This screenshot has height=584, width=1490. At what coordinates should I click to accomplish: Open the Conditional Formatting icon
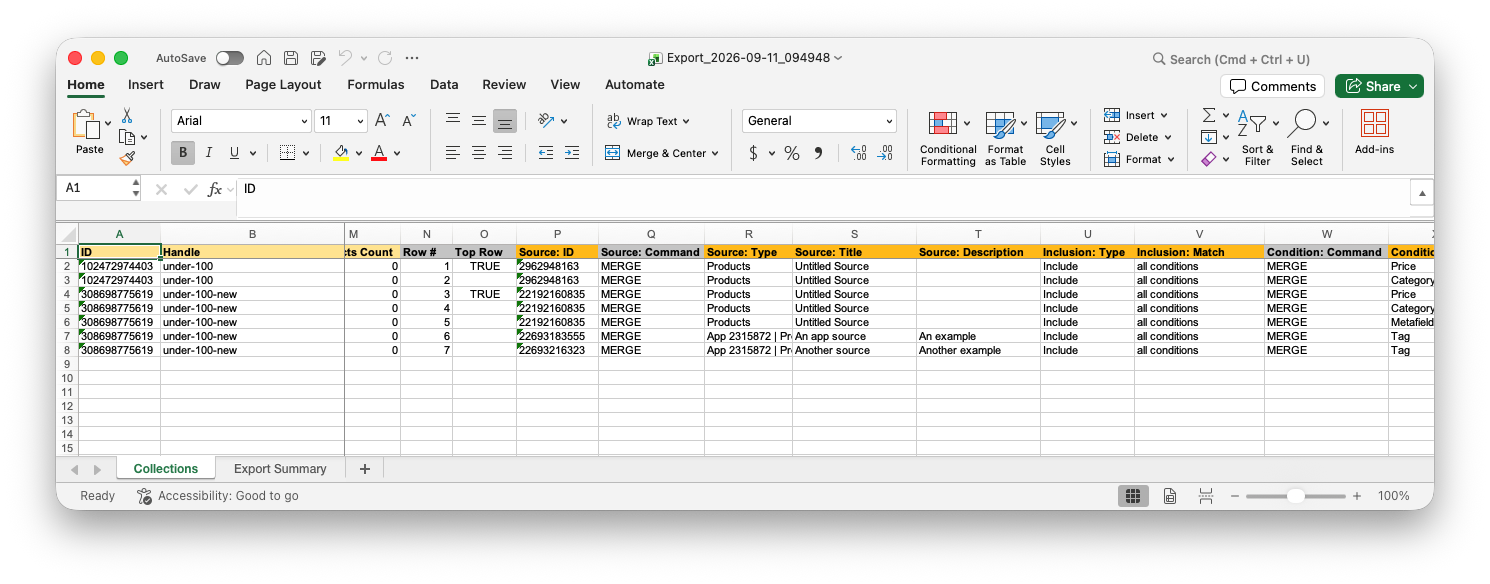point(943,124)
